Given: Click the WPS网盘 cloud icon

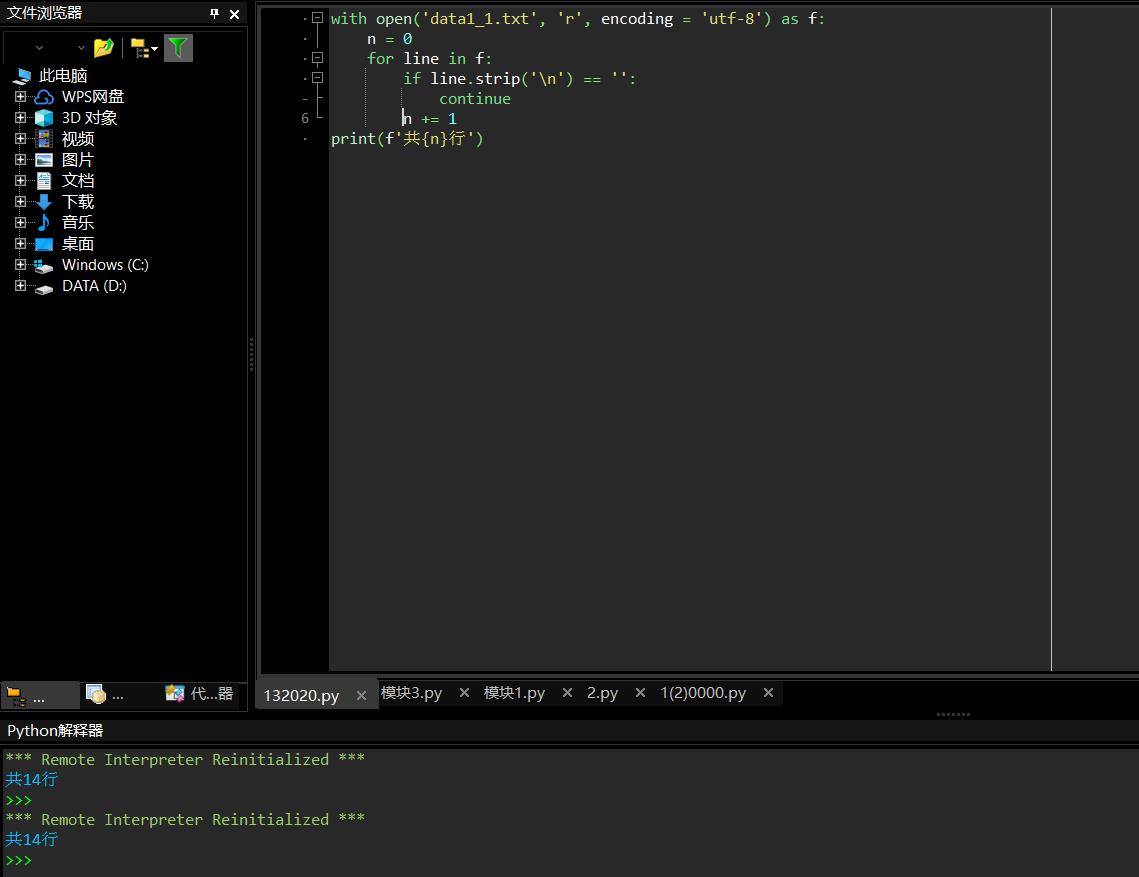Looking at the screenshot, I should [44, 97].
